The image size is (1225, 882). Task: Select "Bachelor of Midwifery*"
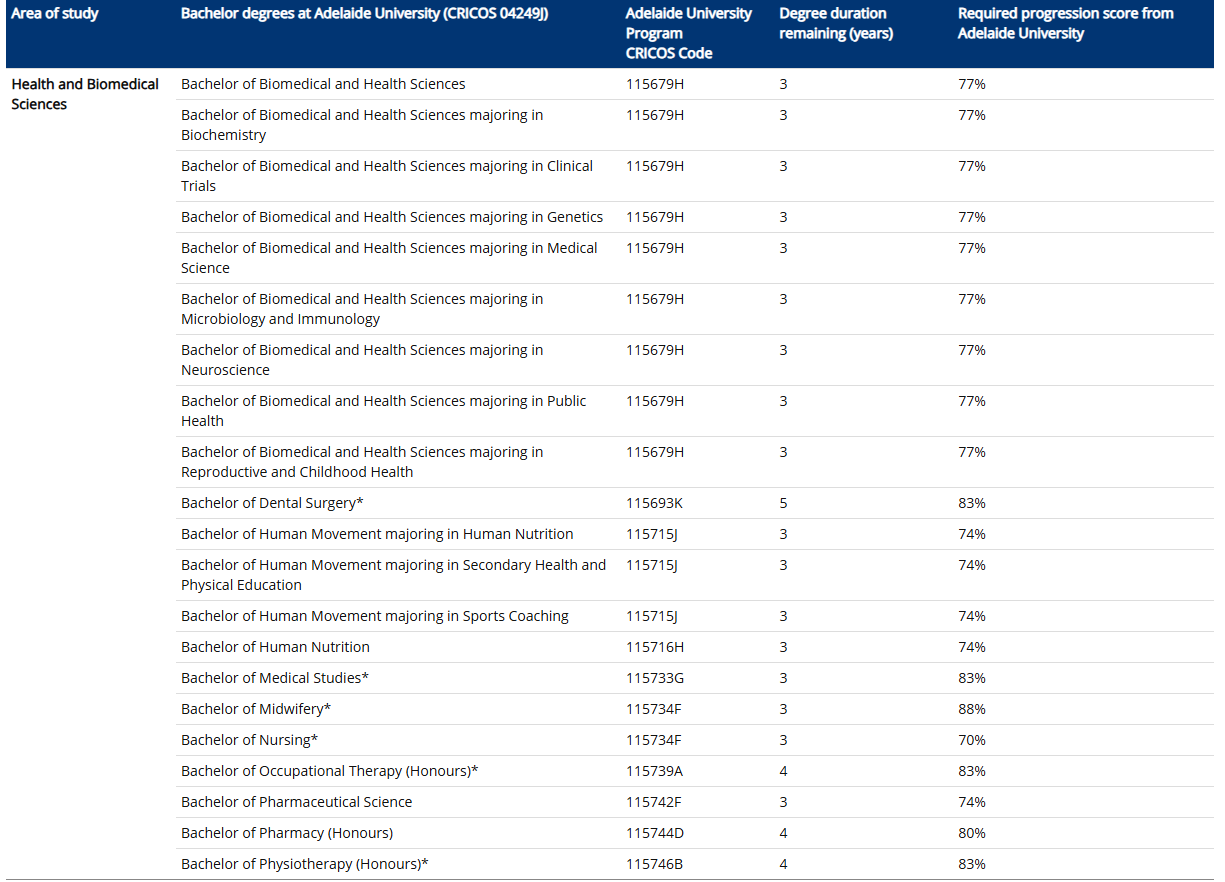pos(256,709)
